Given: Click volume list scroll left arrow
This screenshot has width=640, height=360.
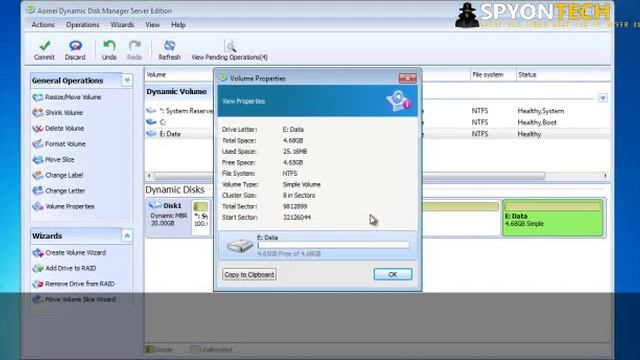Looking at the screenshot, I should point(149,176).
